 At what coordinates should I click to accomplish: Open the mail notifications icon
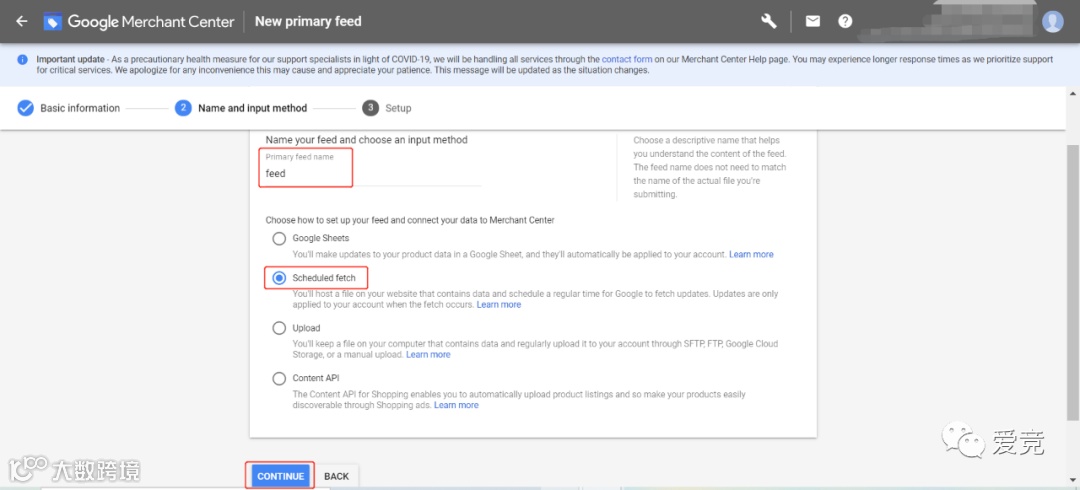(x=813, y=21)
